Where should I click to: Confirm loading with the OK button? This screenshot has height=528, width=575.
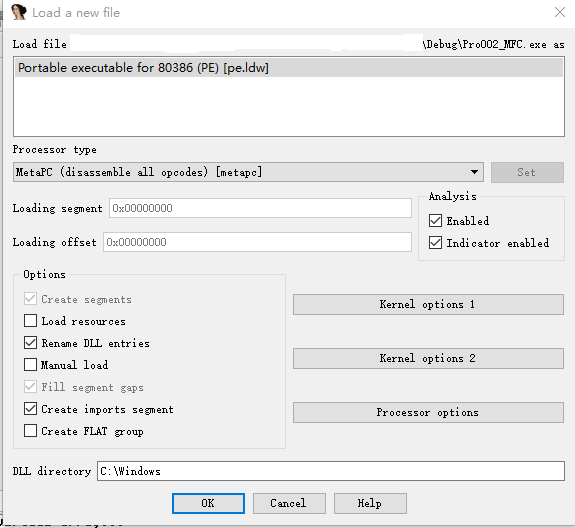coord(208,503)
